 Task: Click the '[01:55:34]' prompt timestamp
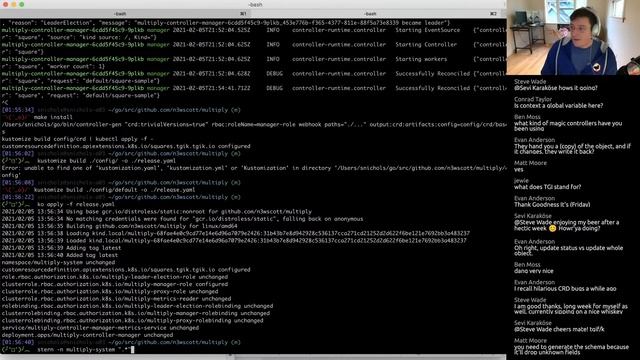tap(18, 110)
